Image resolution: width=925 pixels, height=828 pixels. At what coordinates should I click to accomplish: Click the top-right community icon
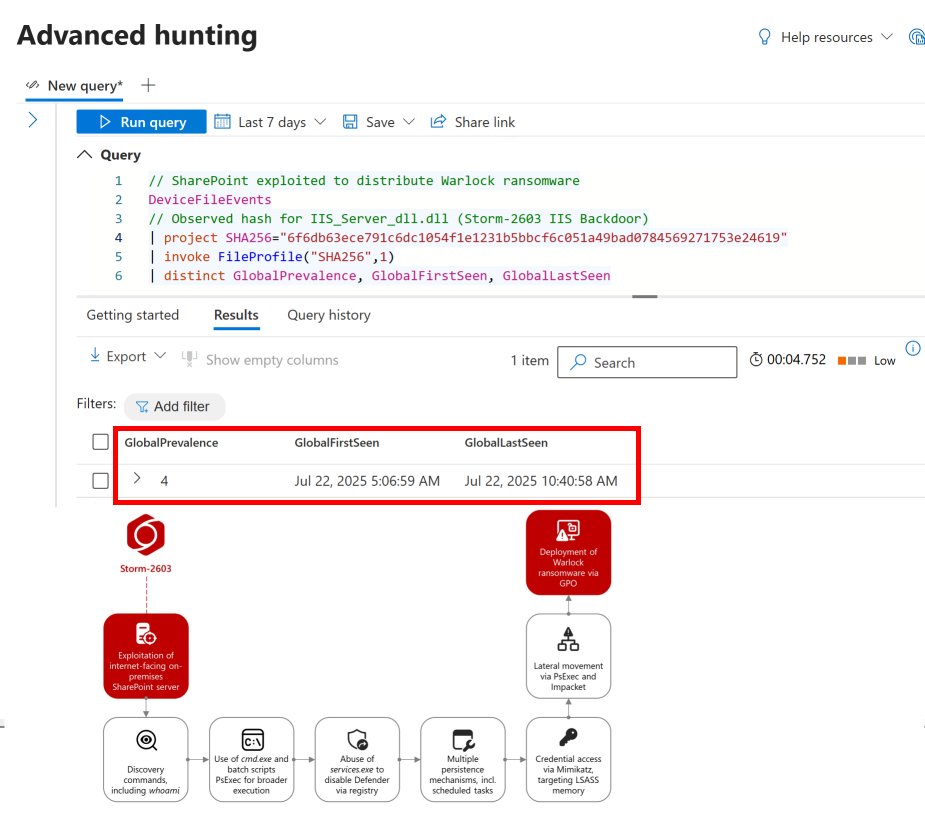(x=917, y=37)
